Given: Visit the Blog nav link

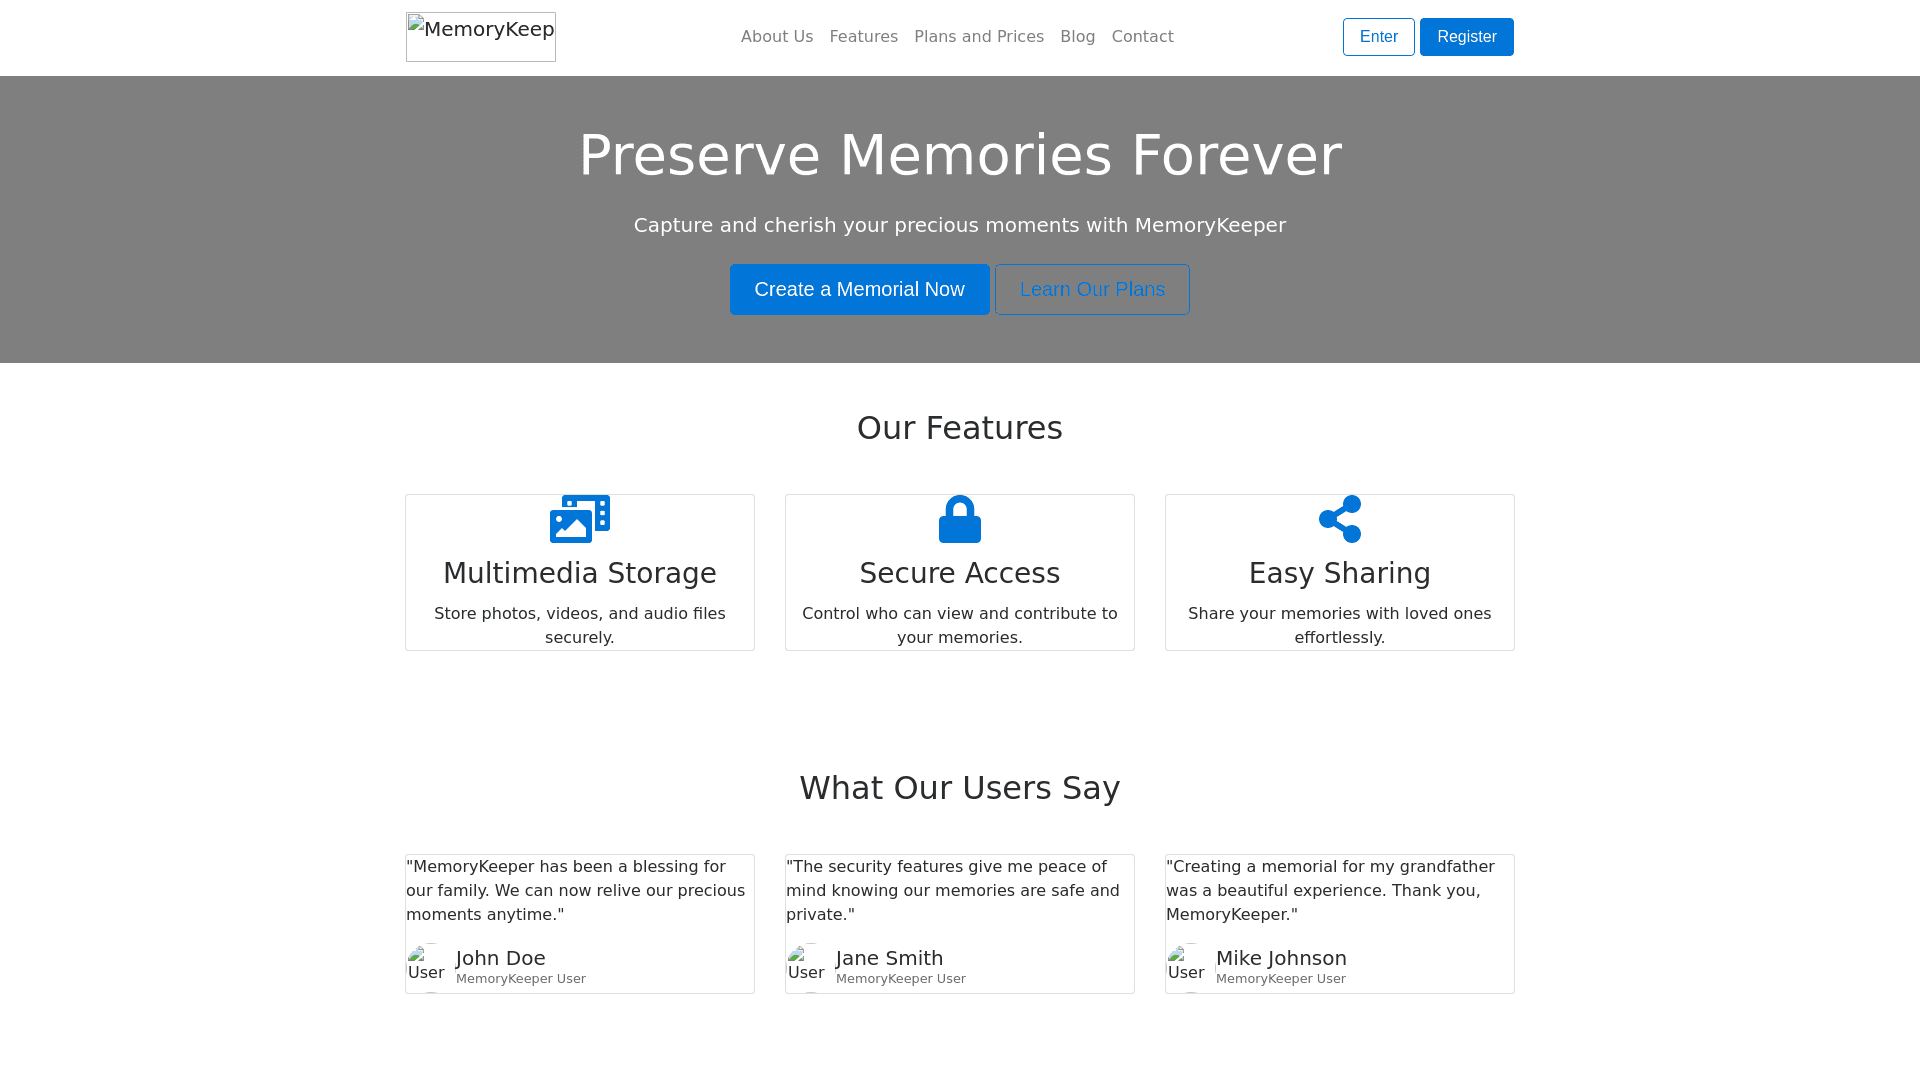Looking at the screenshot, I should click(1078, 37).
